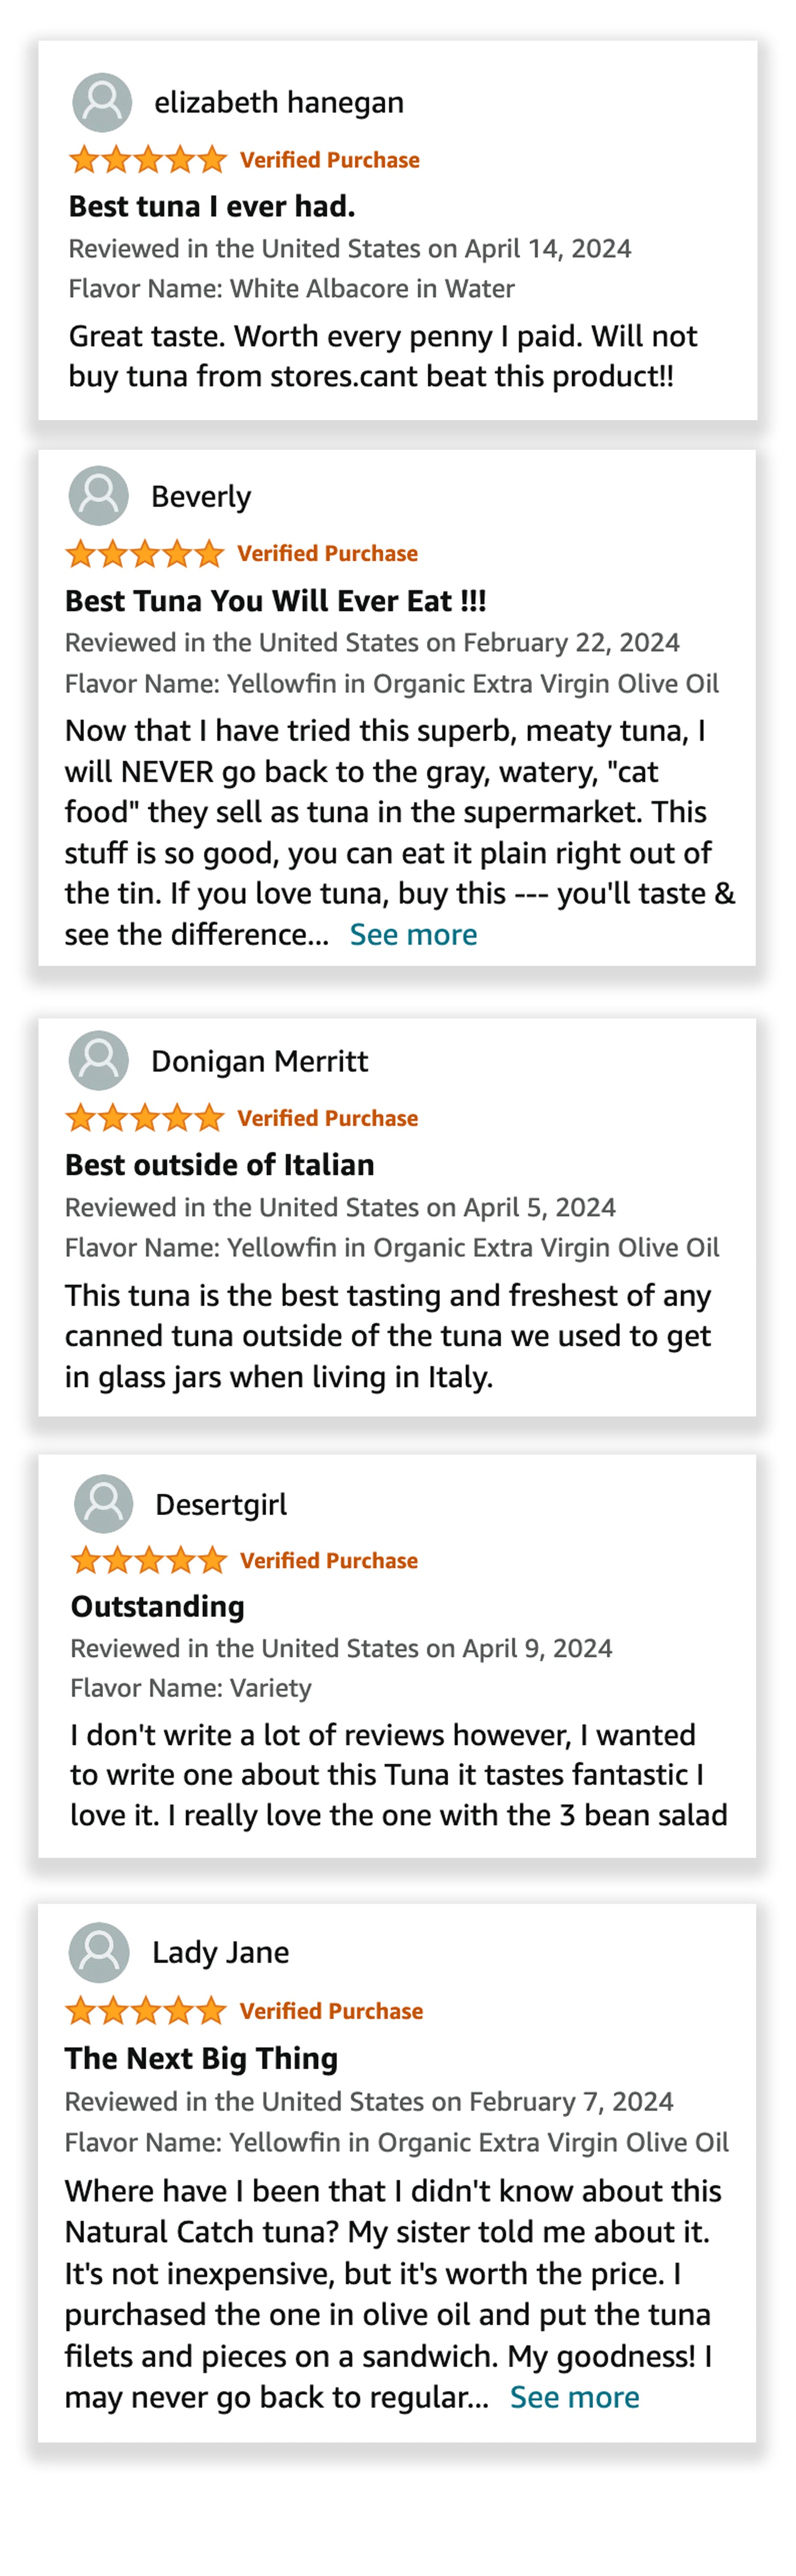Expand Beverly's review with See more
The width and height of the screenshot is (796, 2576).
pyautogui.click(x=413, y=934)
